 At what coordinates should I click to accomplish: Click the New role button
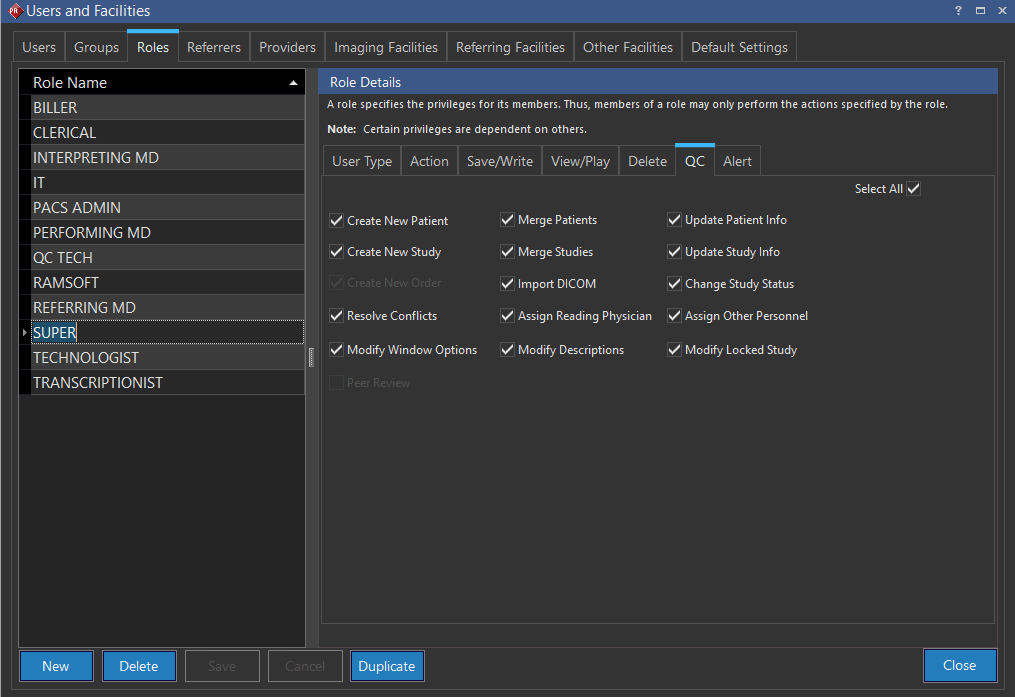56,666
